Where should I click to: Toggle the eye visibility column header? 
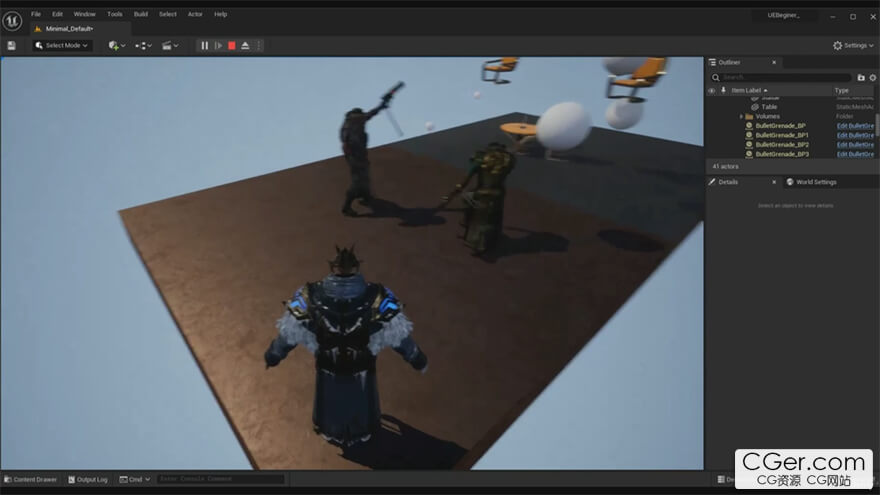coord(712,90)
